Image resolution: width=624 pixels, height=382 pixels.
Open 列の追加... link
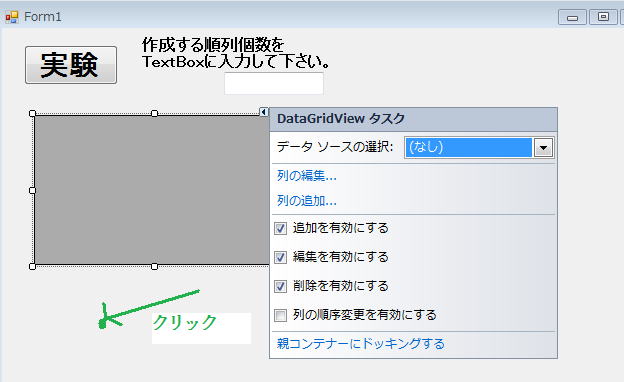(306, 201)
